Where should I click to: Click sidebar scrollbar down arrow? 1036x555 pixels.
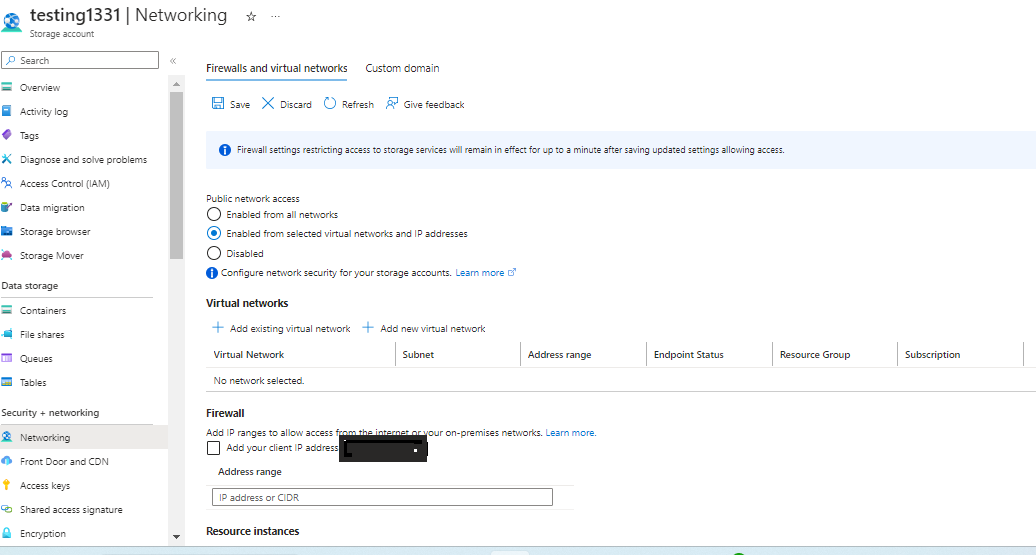click(176, 536)
